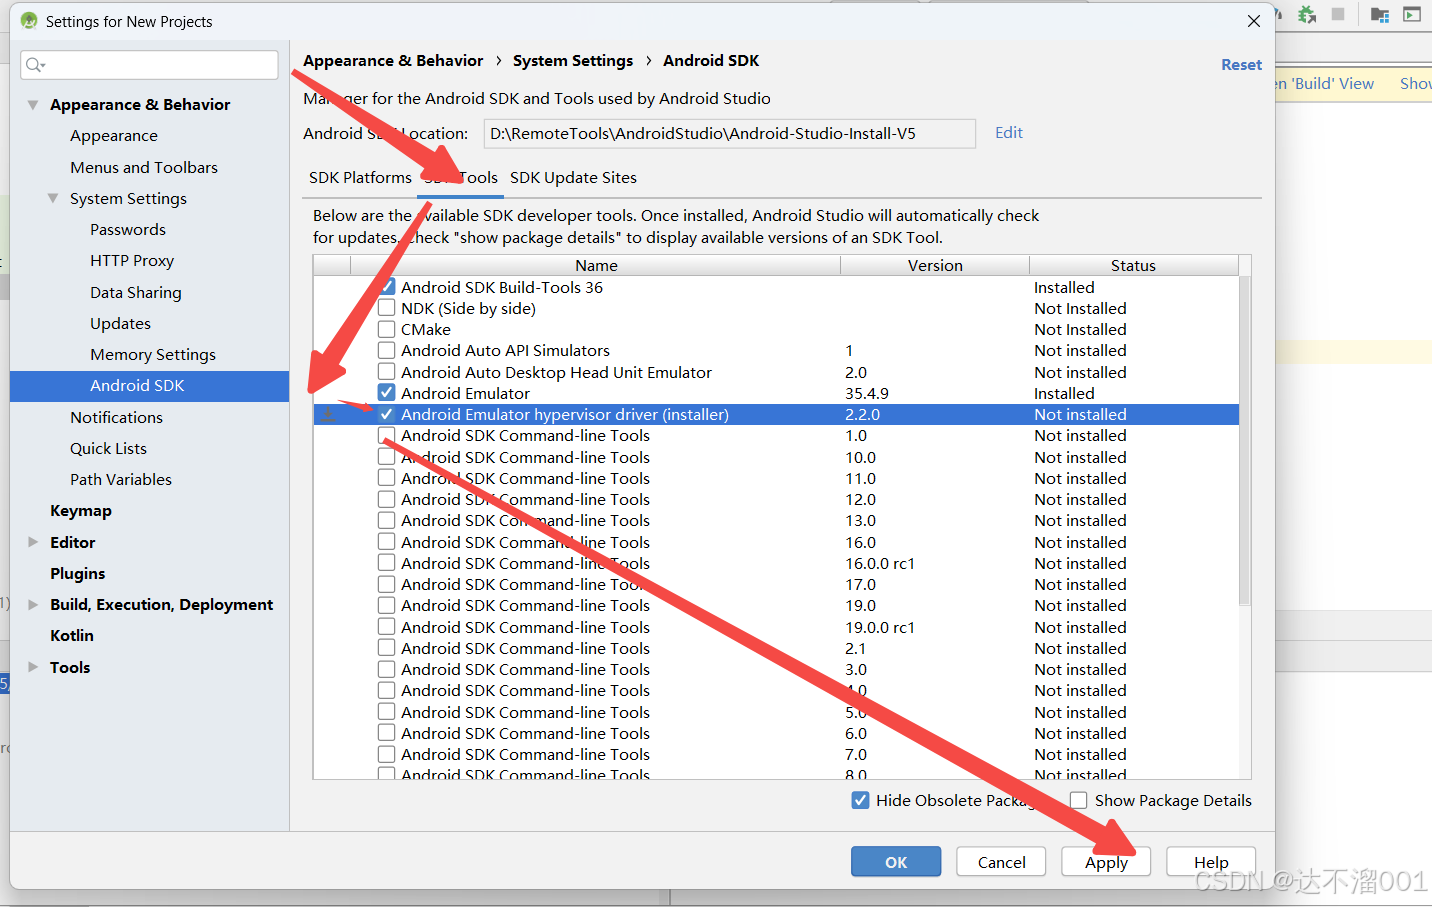This screenshot has height=907, width=1432.
Task: Click the Cancel button
Action: [1001, 862]
